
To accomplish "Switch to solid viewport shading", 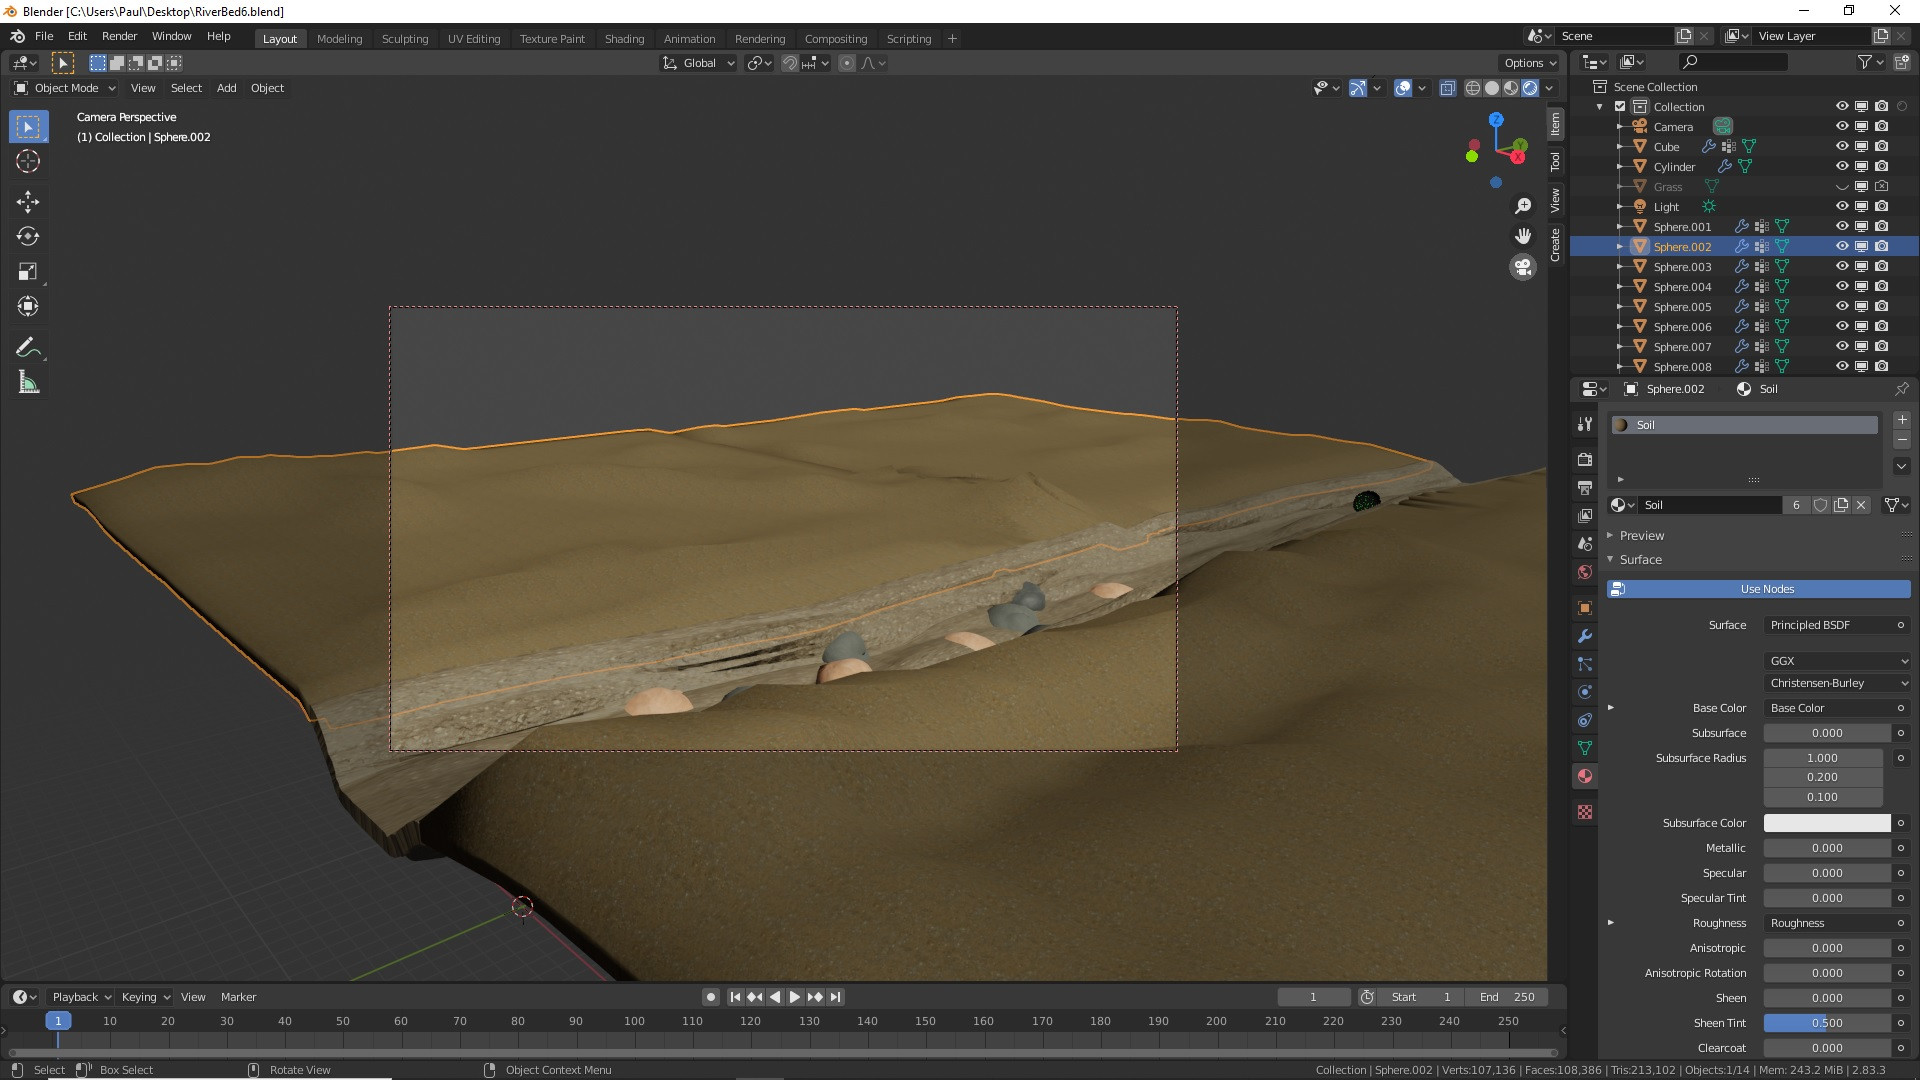I will coord(1492,88).
